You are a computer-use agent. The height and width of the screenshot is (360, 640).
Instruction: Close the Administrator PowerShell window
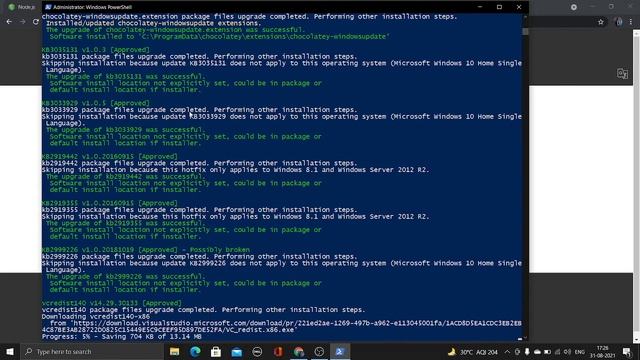pos(519,7)
